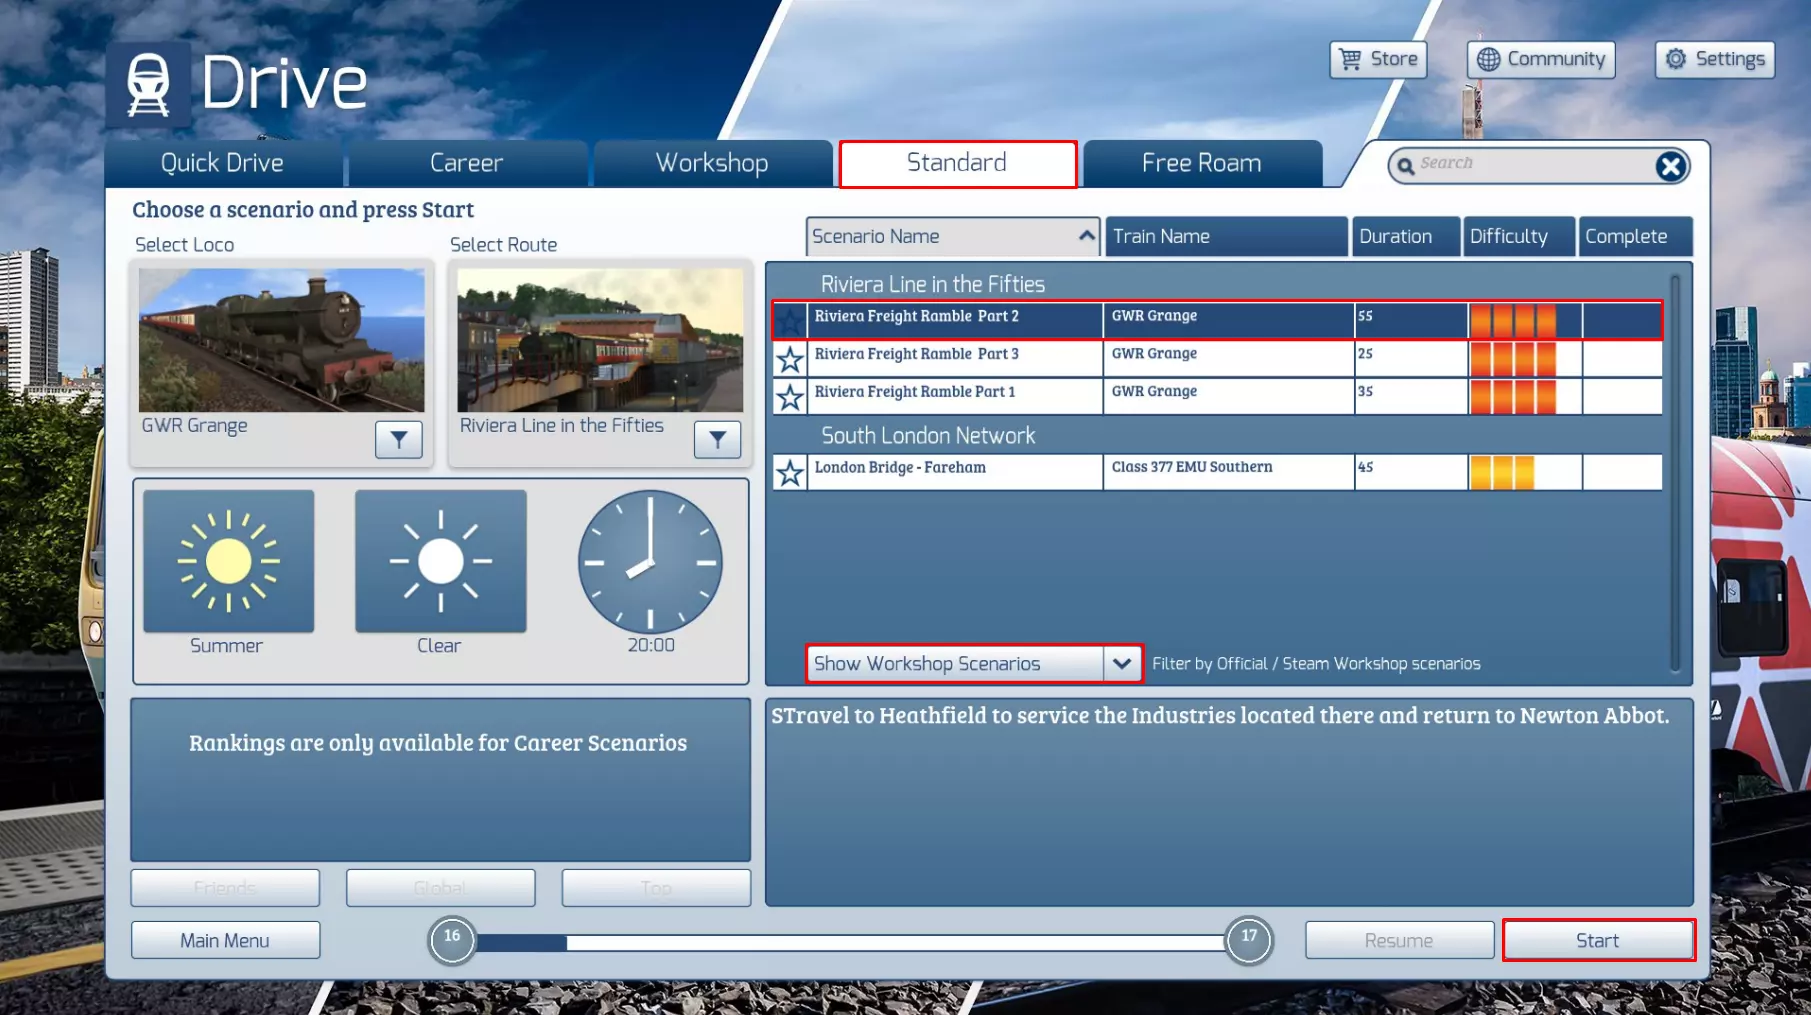
Task: Click the Top rankings button
Action: click(x=656, y=888)
